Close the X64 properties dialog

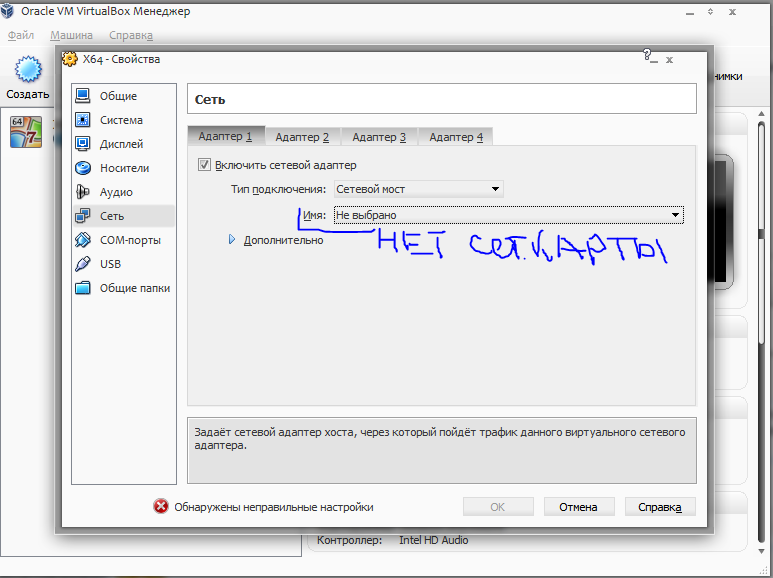pyautogui.click(x=669, y=60)
